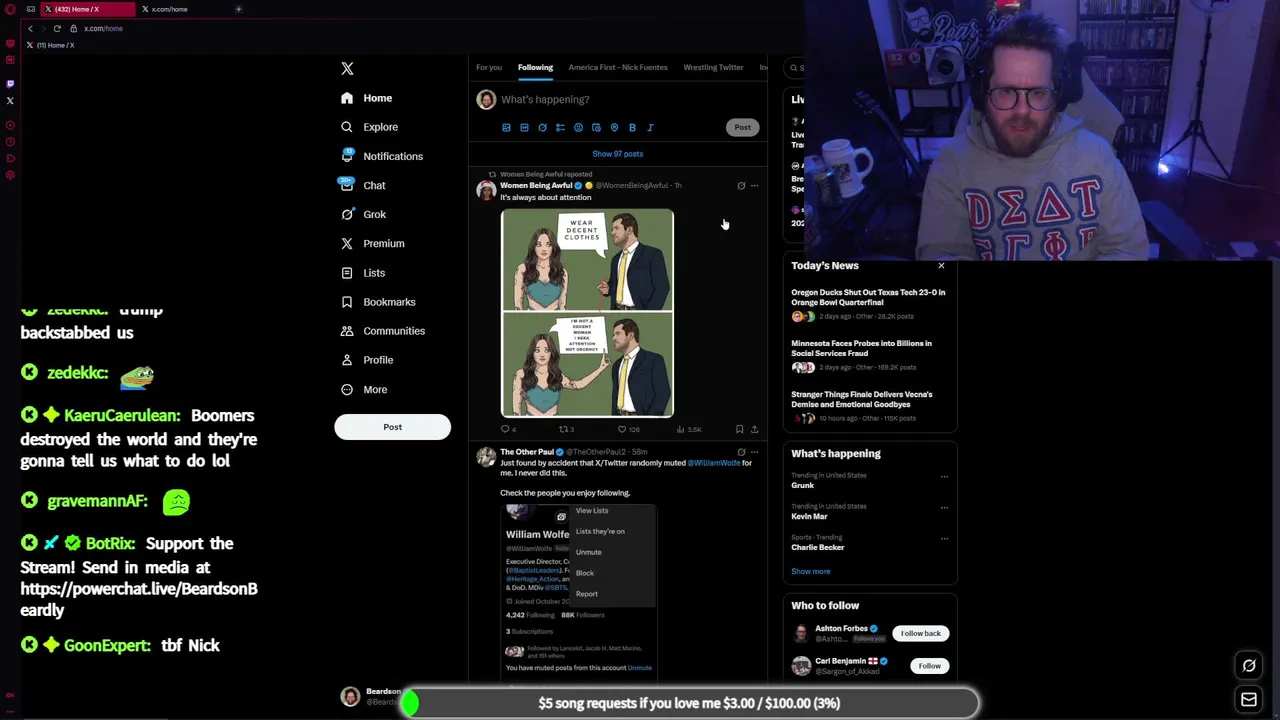Open The Other Paul profile name

tap(527, 452)
